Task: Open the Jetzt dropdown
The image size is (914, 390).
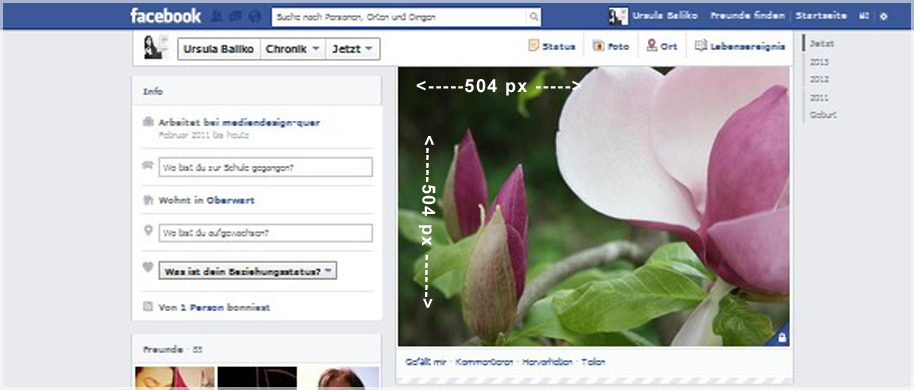Action: 353,50
